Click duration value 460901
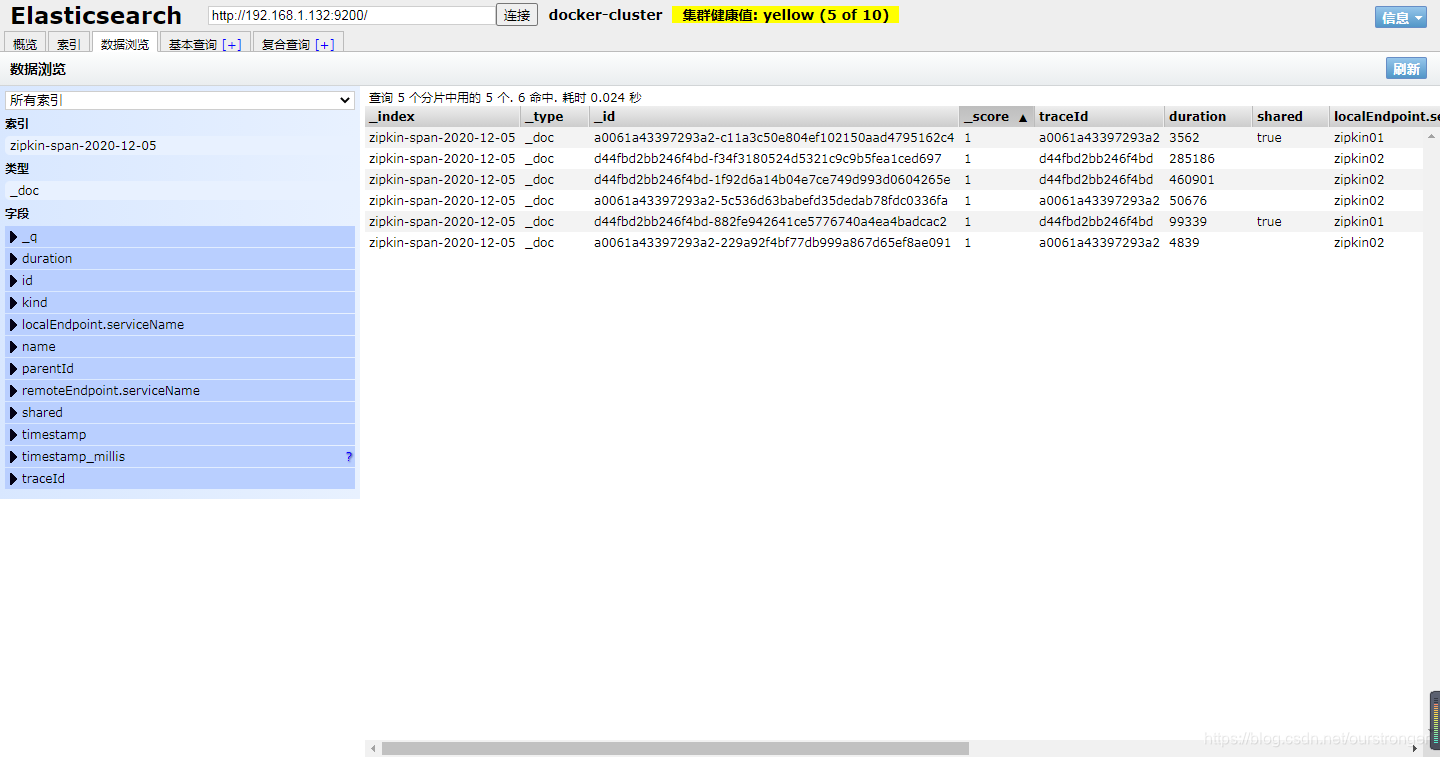1440x757 pixels. coord(1192,180)
